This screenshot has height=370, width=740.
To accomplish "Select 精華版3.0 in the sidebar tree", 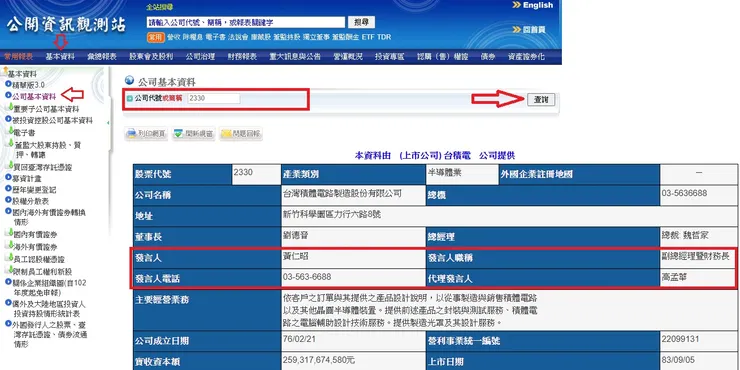I will [28, 84].
